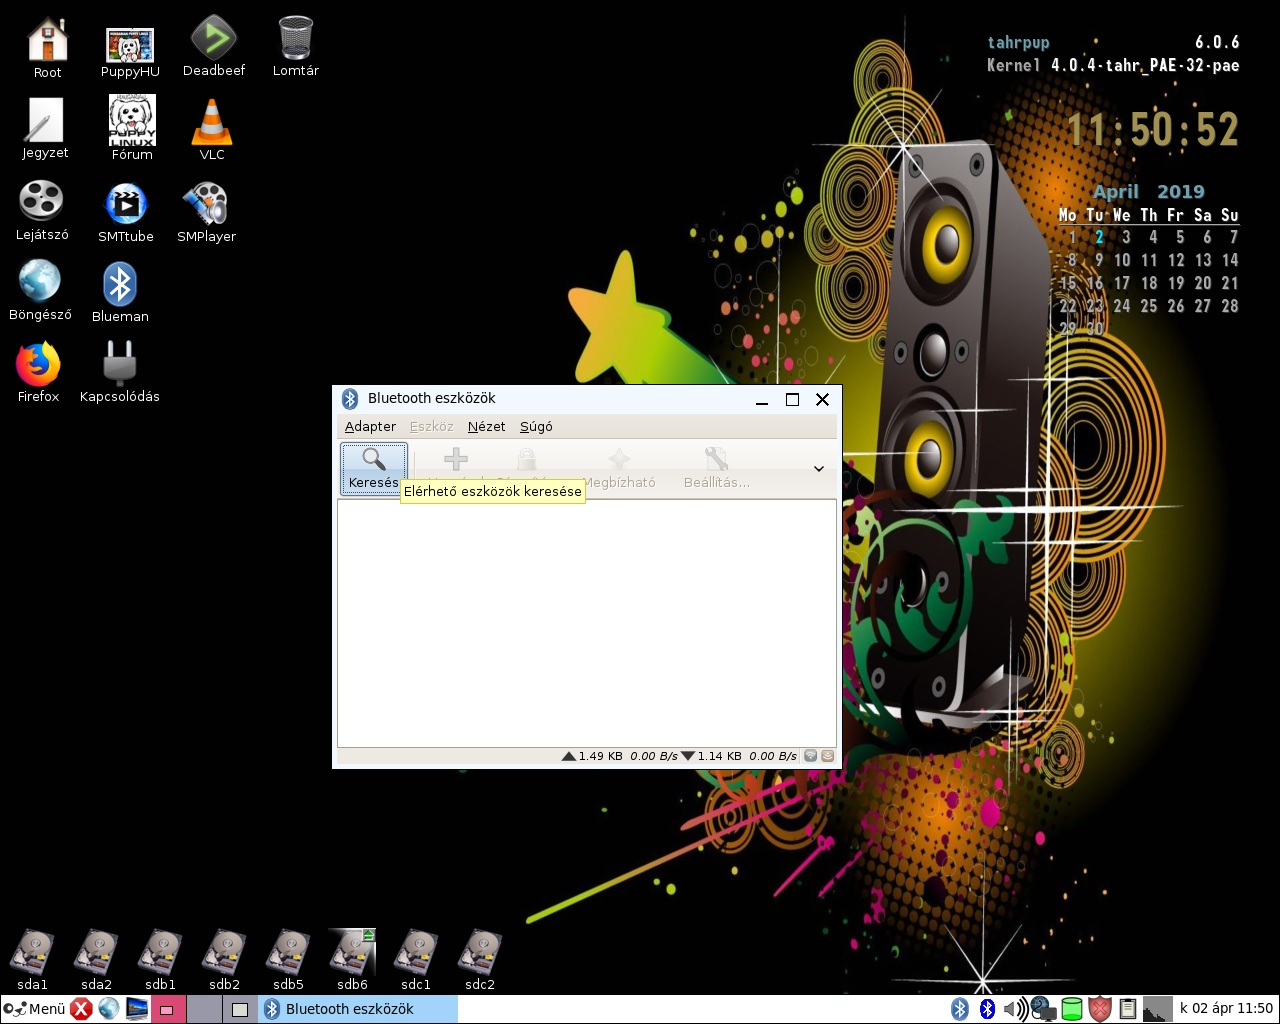Click the red X taskbar icon
The image size is (1280, 1024).
click(x=82, y=1009)
